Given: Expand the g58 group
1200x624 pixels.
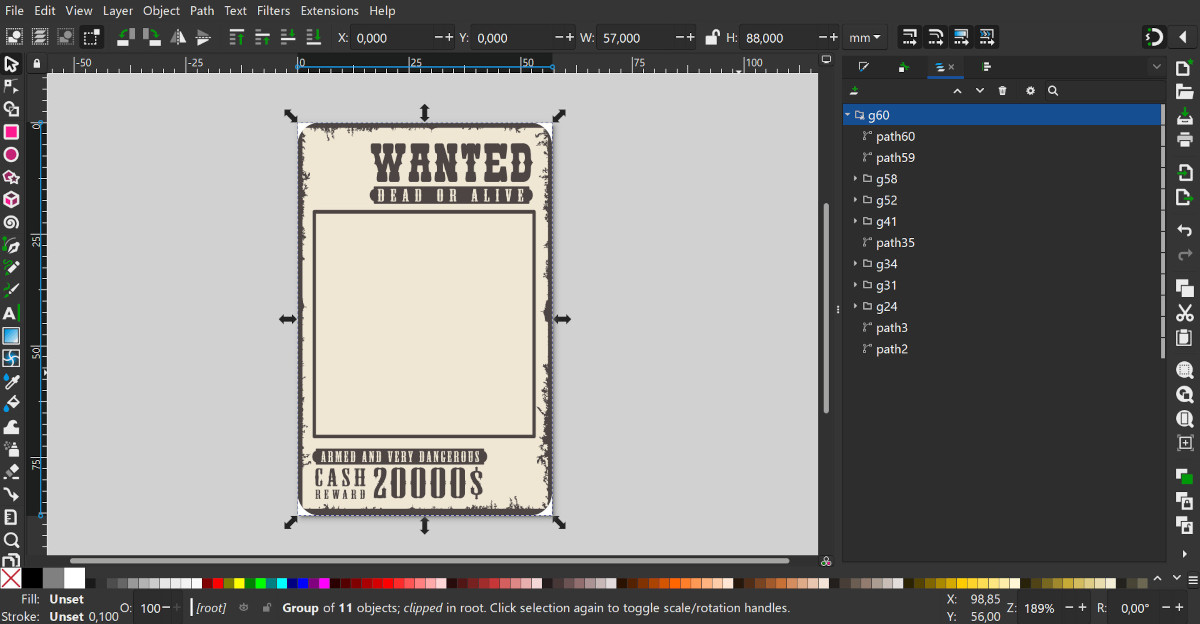Looking at the screenshot, I should click(x=855, y=179).
